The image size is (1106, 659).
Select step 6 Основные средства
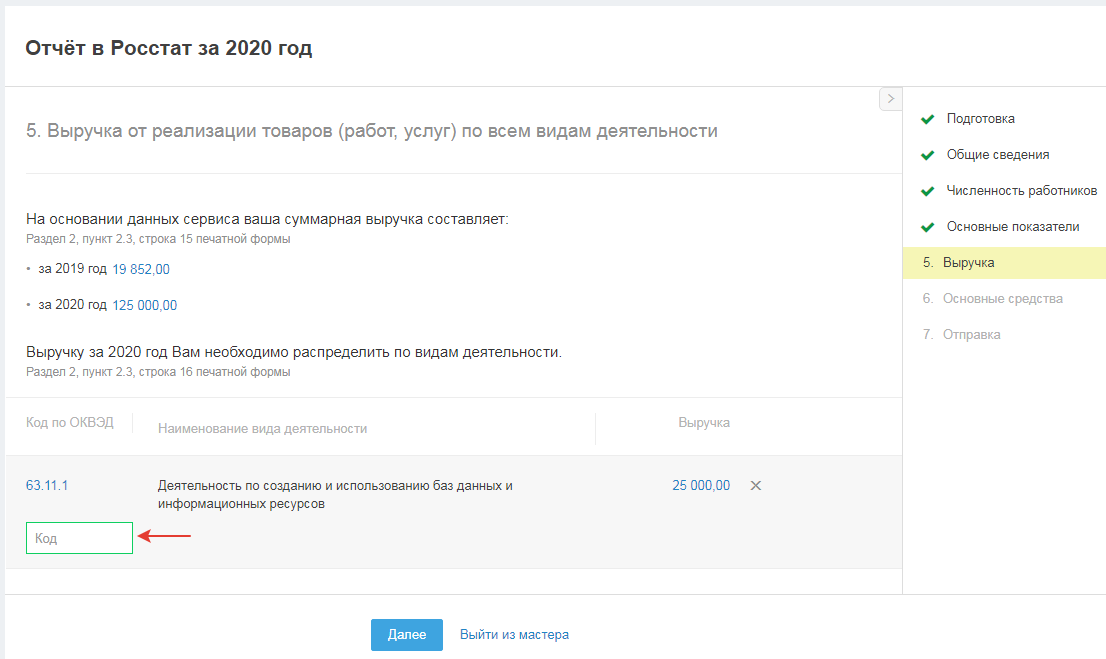[992, 298]
